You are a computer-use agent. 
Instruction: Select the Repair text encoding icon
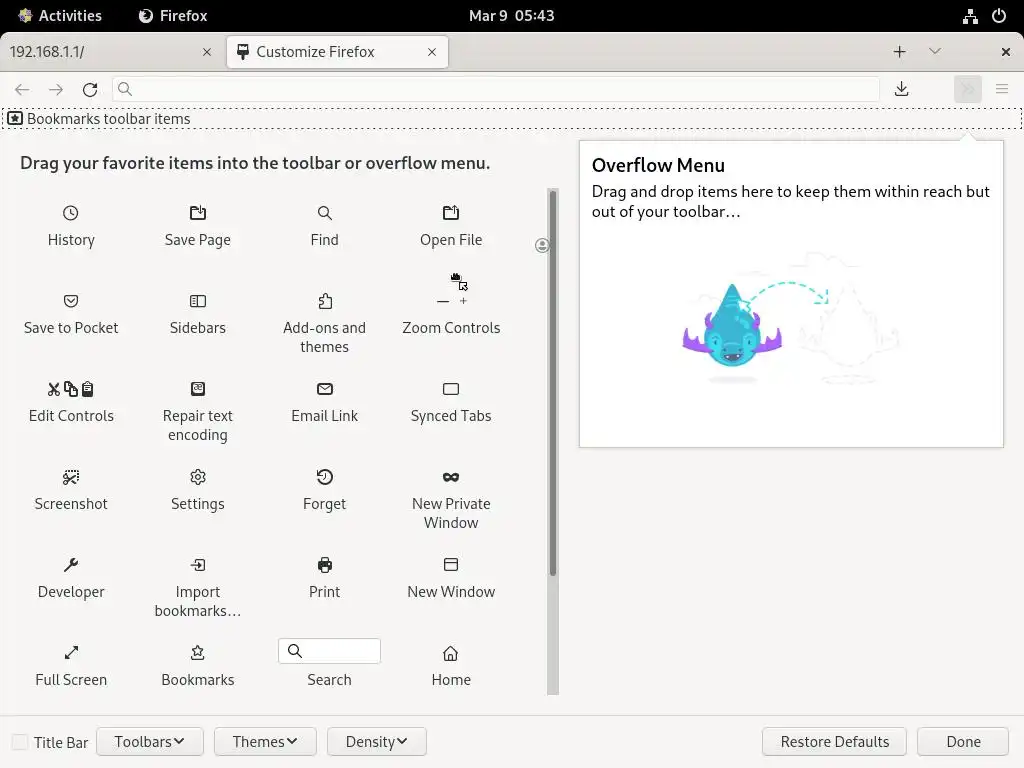click(x=198, y=389)
